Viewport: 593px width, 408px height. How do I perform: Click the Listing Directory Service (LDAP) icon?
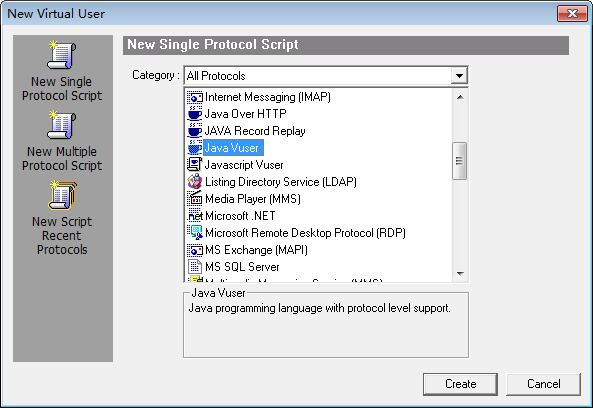[195, 182]
